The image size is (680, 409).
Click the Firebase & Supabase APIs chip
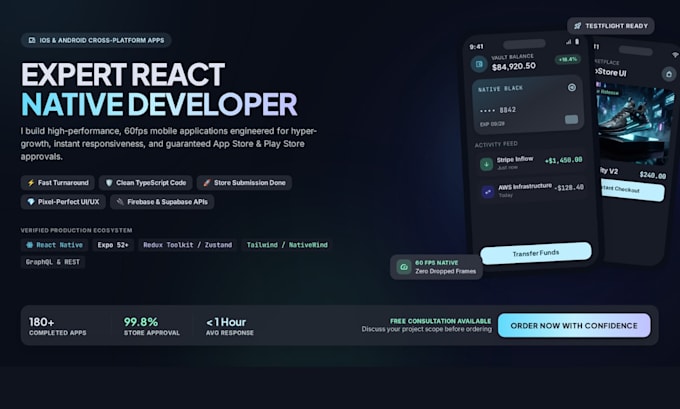click(162, 202)
